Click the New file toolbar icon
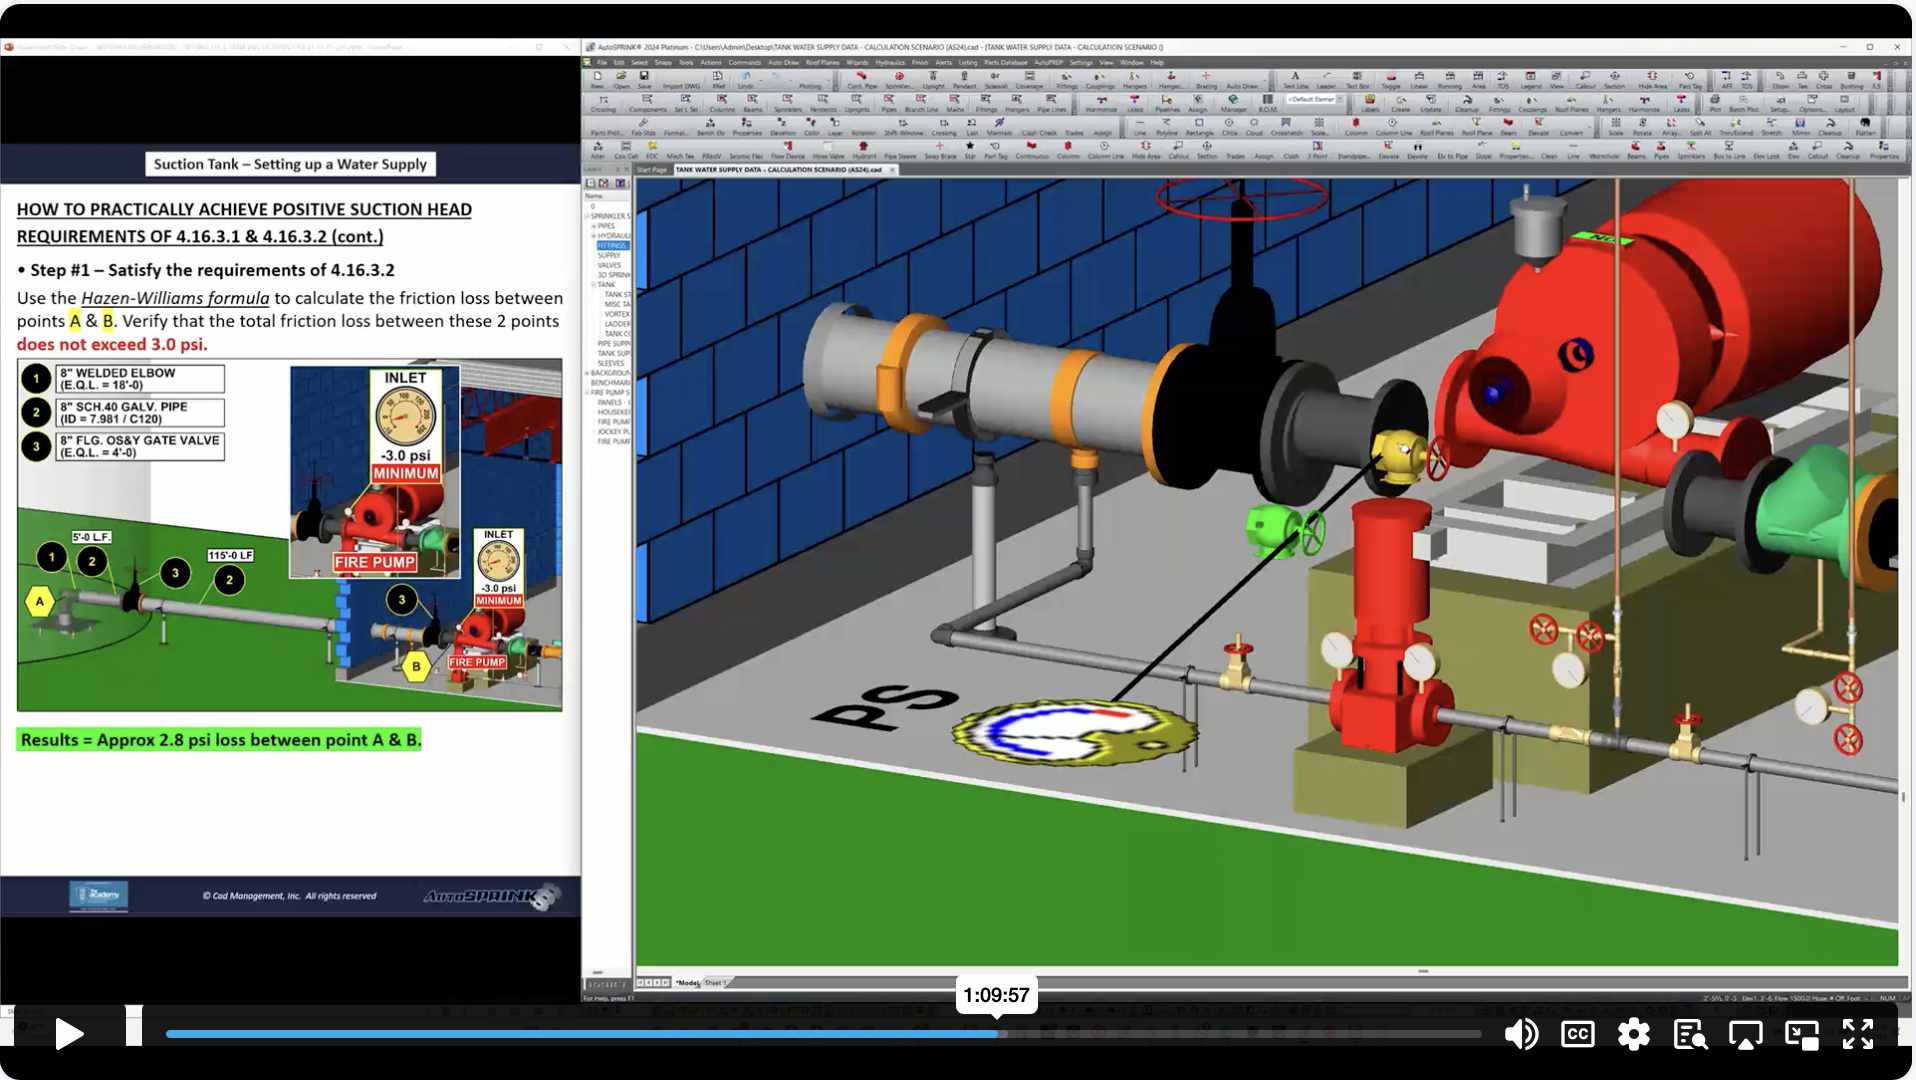The height and width of the screenshot is (1080, 1916). (x=597, y=79)
